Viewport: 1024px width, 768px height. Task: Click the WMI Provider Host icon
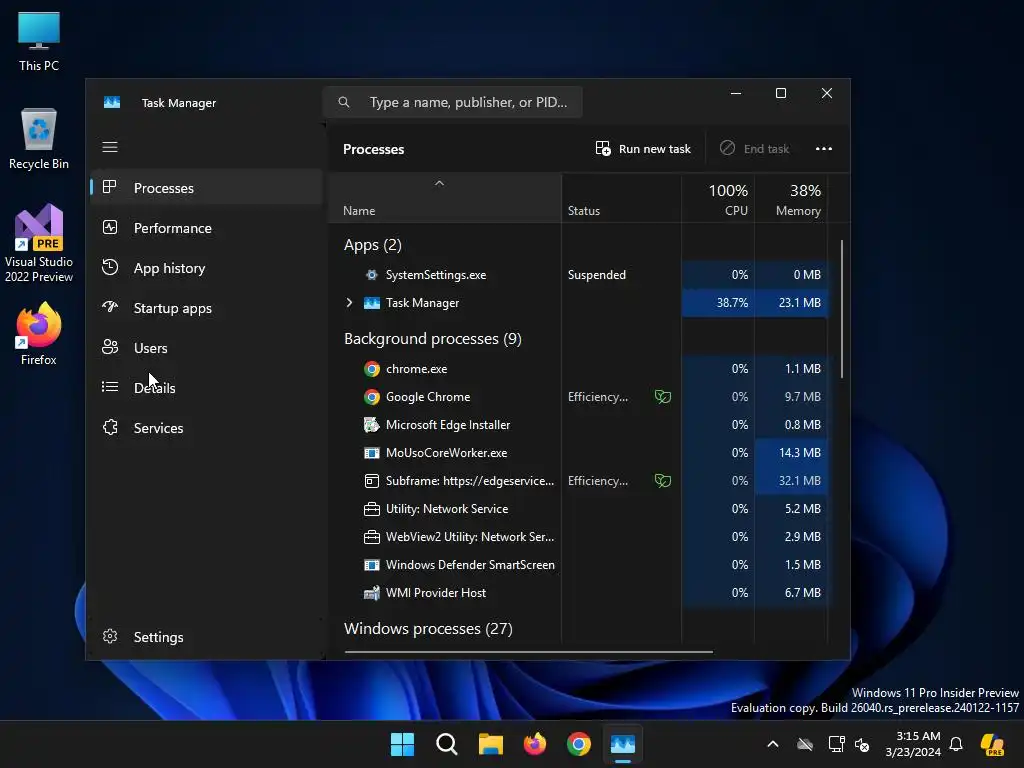coord(372,593)
